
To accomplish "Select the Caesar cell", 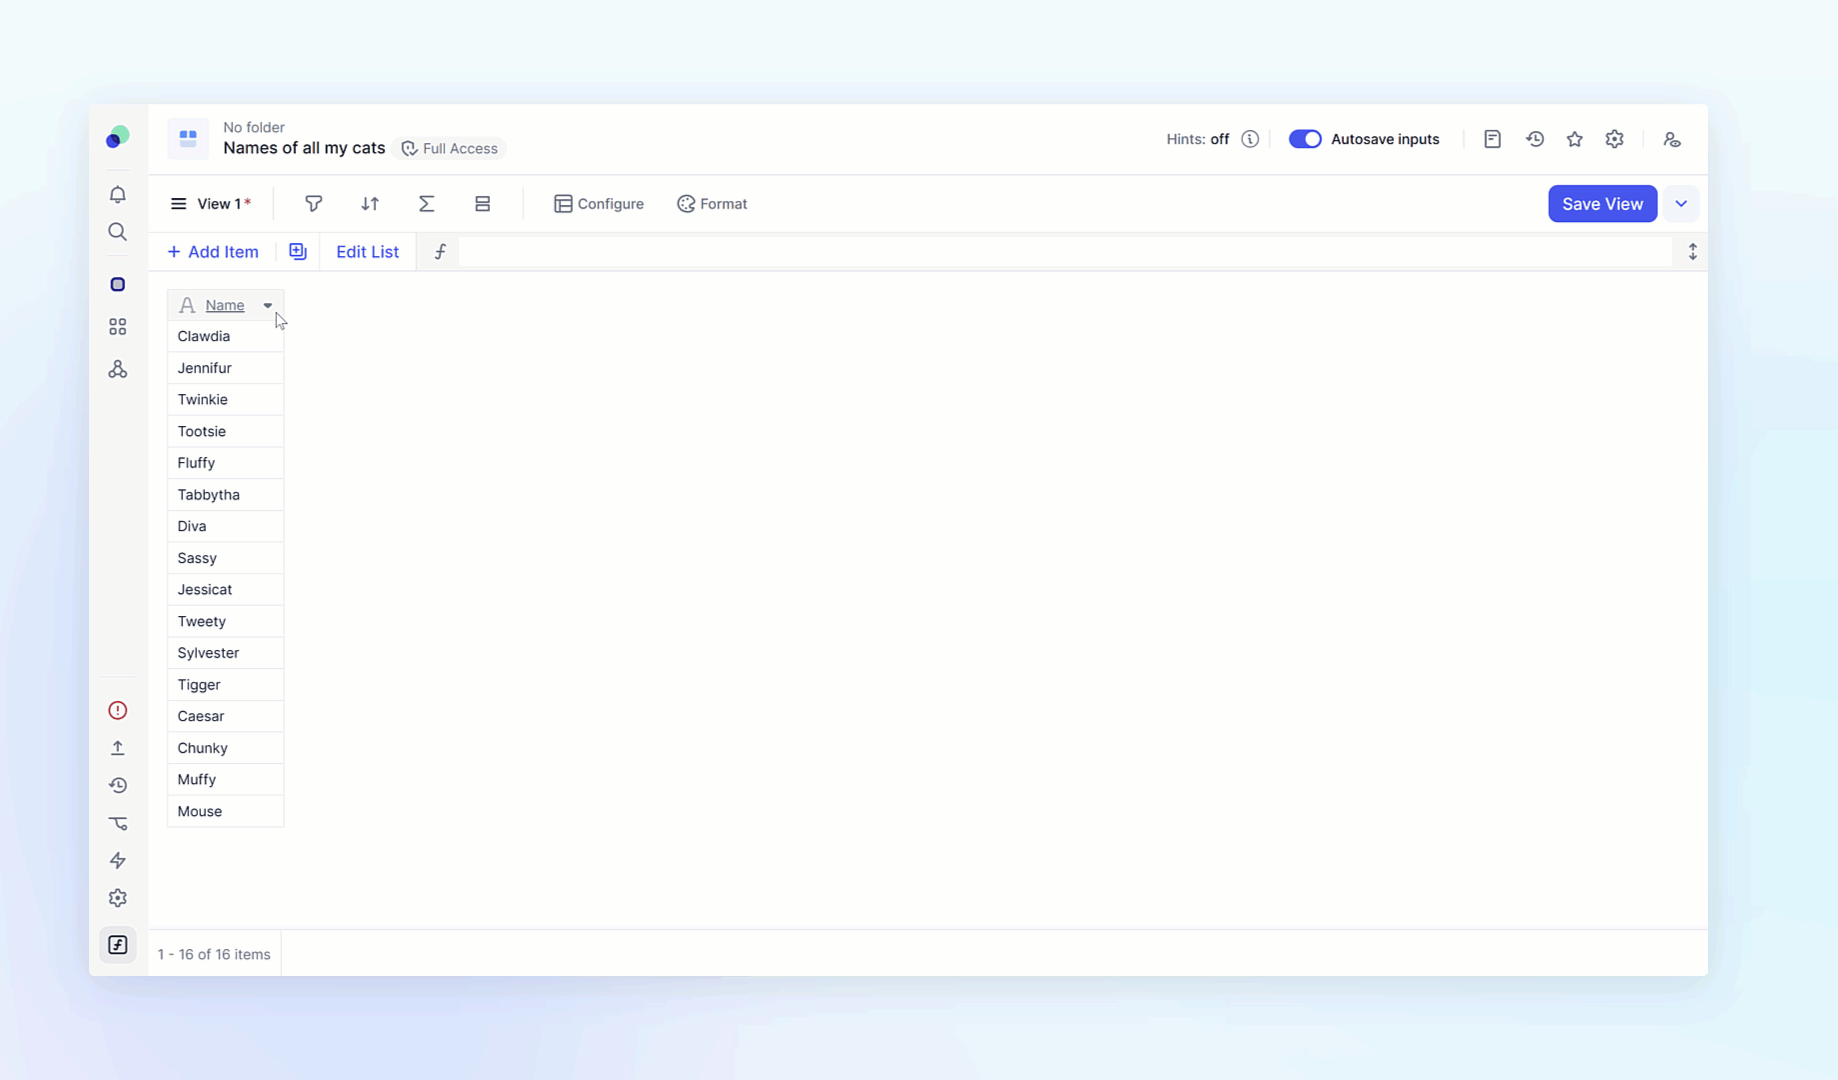I will tap(225, 717).
